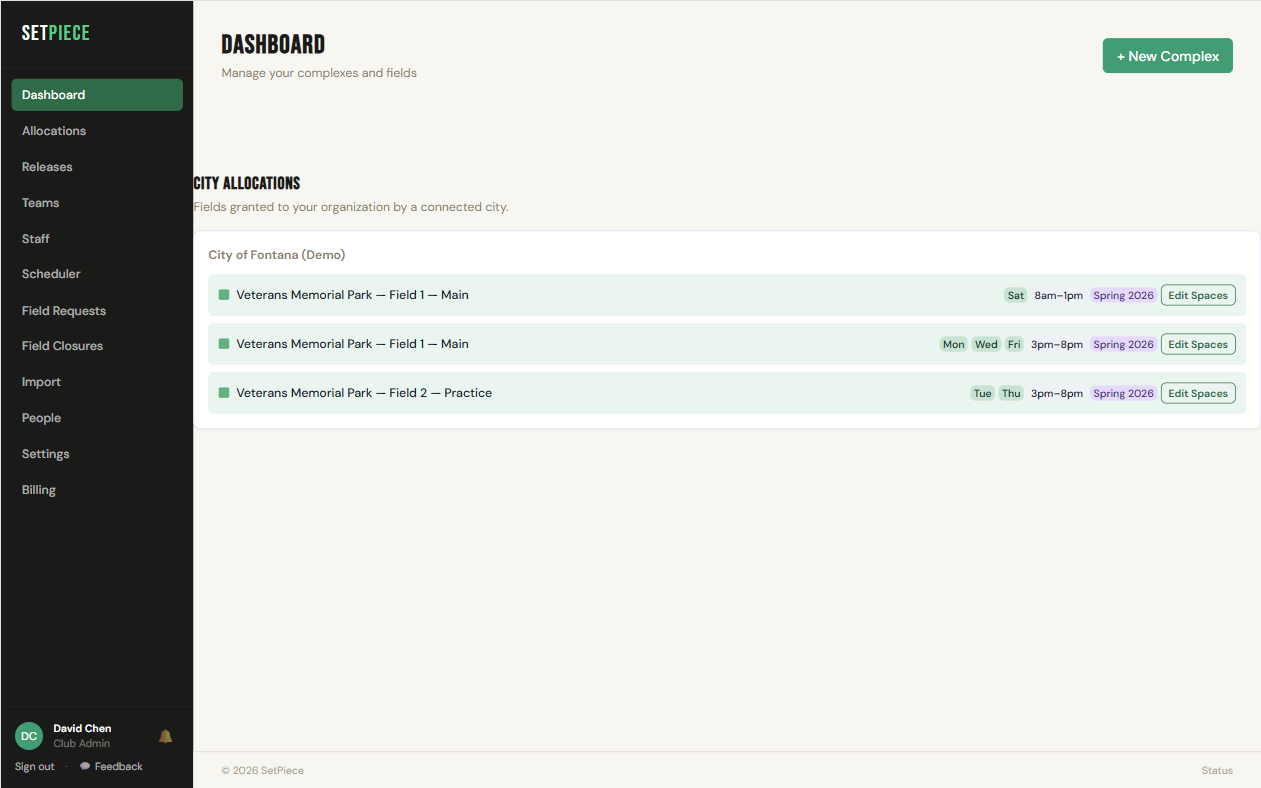1261x788 pixels.
Task: Click green square beside Field 2 — Practice
Action: (224, 393)
